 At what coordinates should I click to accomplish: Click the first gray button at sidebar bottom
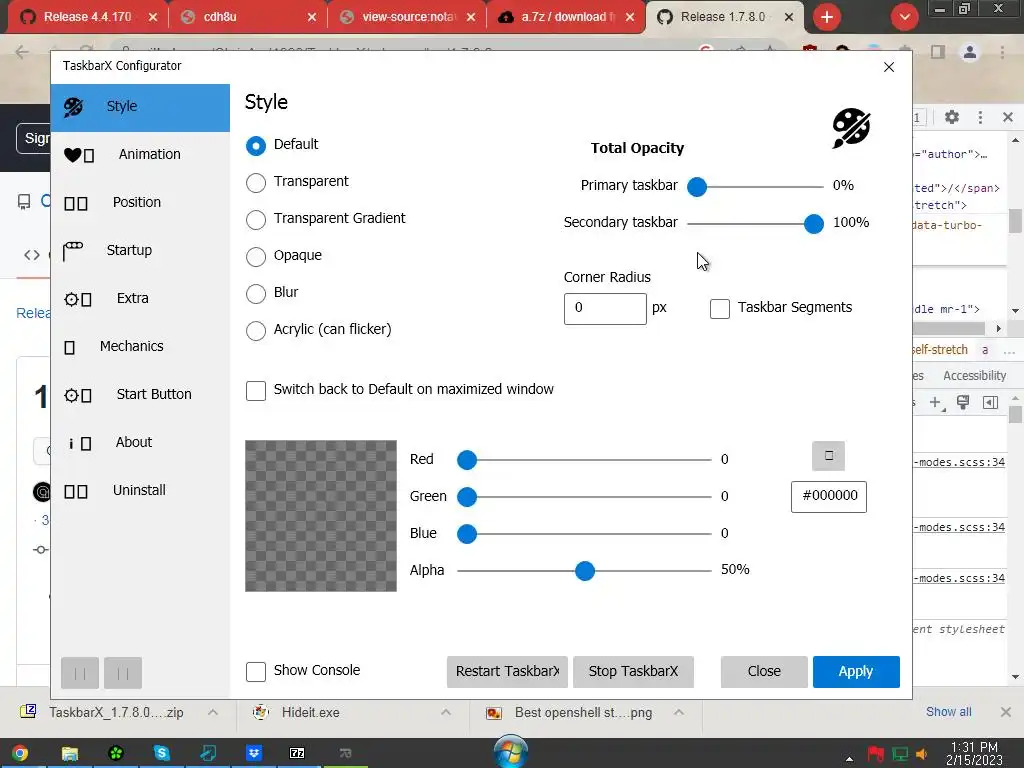click(80, 673)
